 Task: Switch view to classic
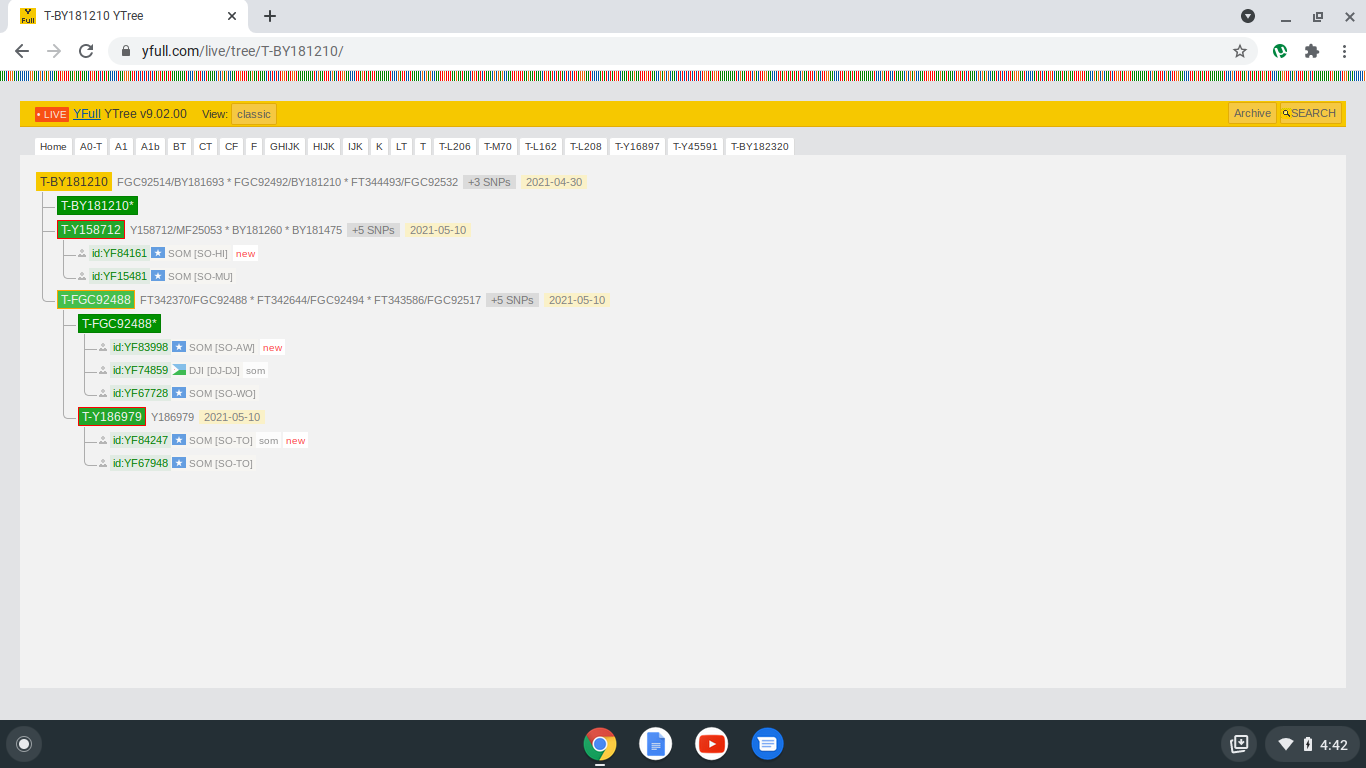[x=254, y=114]
